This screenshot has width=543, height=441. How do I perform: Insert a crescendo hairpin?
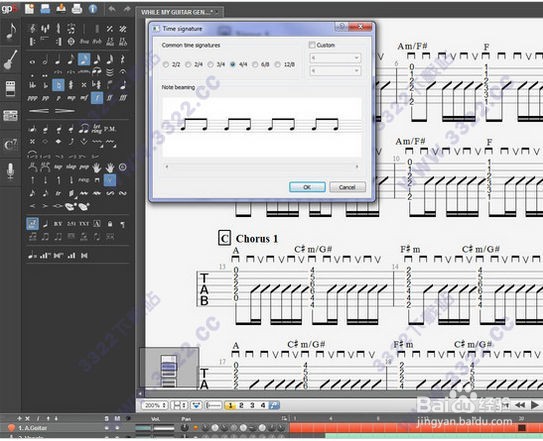tap(39, 111)
